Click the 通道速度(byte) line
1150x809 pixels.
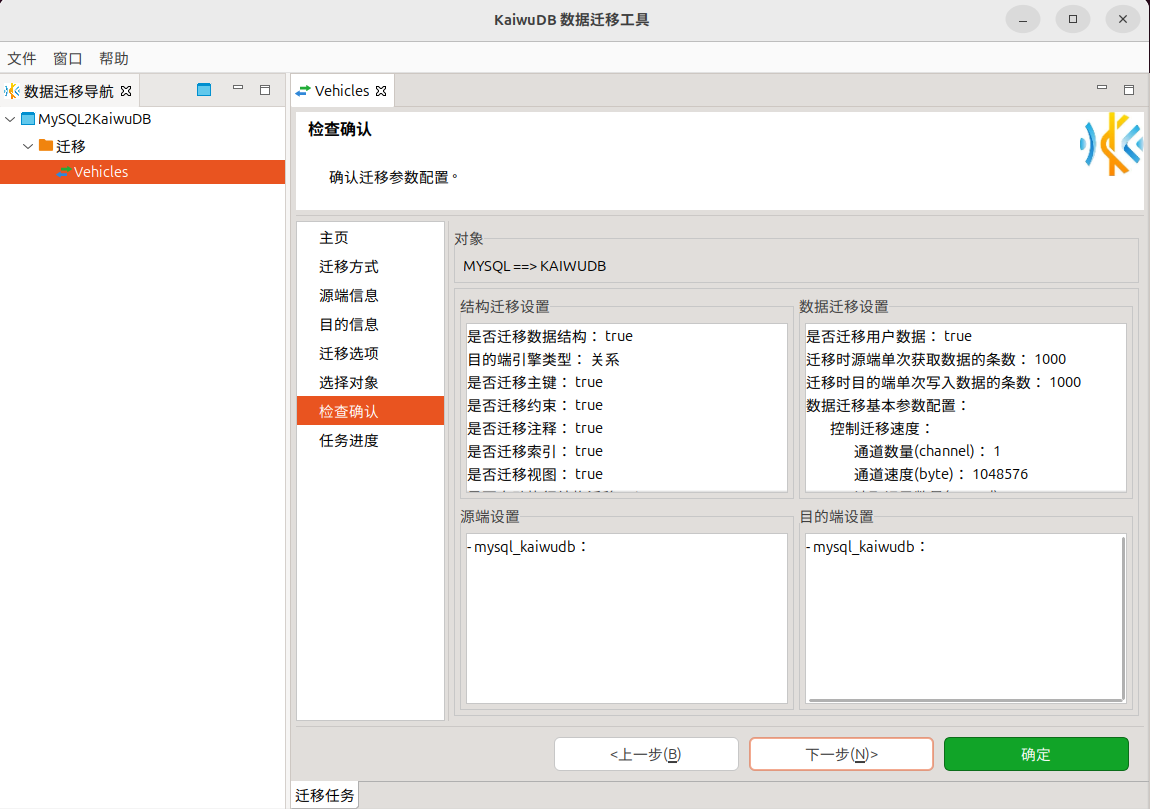click(940, 474)
